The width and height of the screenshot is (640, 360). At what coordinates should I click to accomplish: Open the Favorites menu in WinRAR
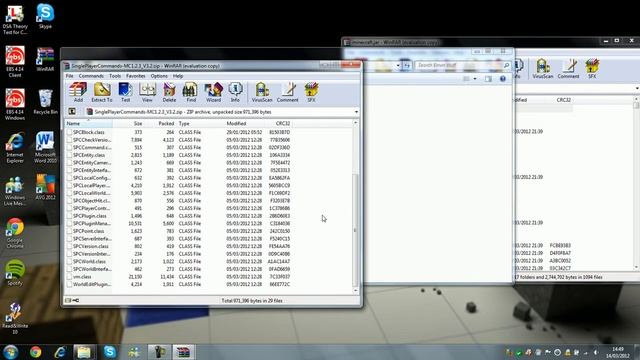point(136,76)
